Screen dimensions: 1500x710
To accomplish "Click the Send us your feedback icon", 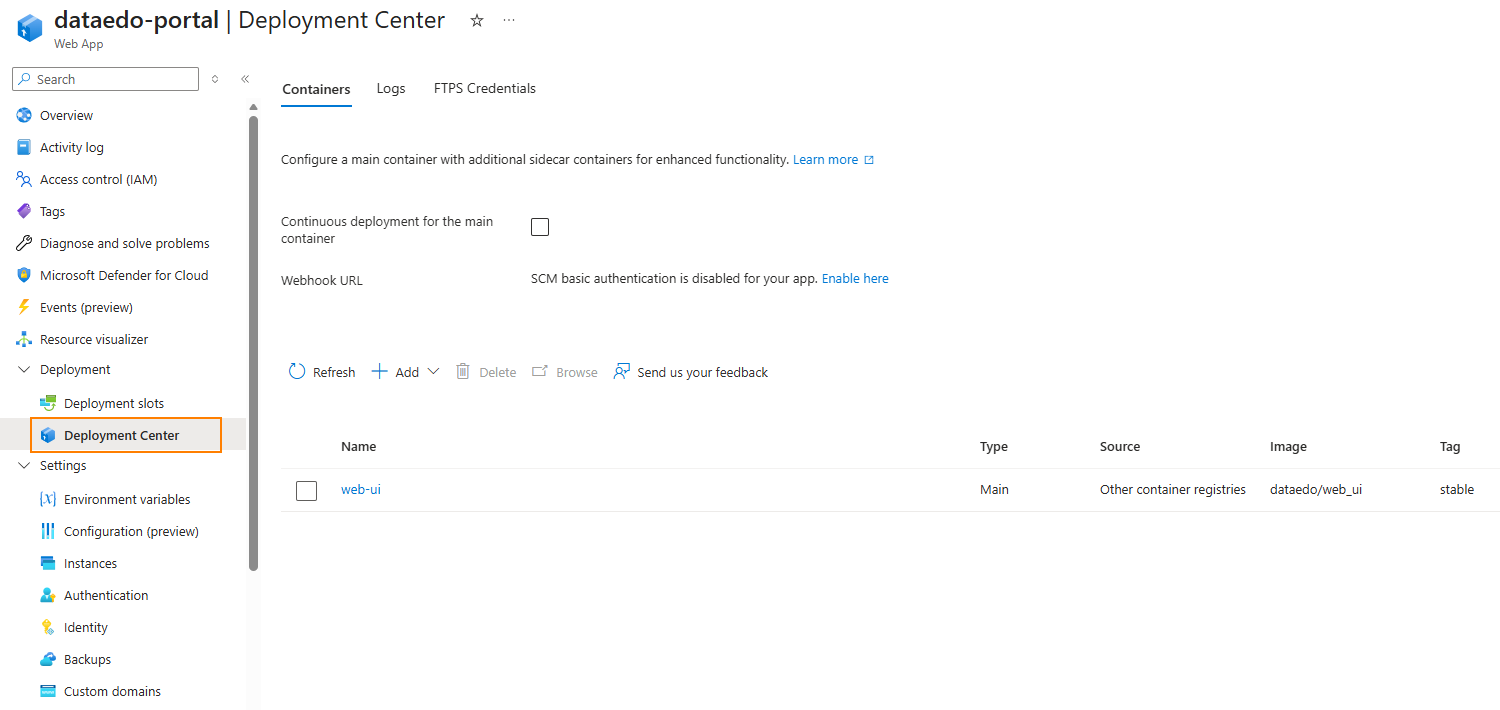I will pyautogui.click(x=622, y=372).
